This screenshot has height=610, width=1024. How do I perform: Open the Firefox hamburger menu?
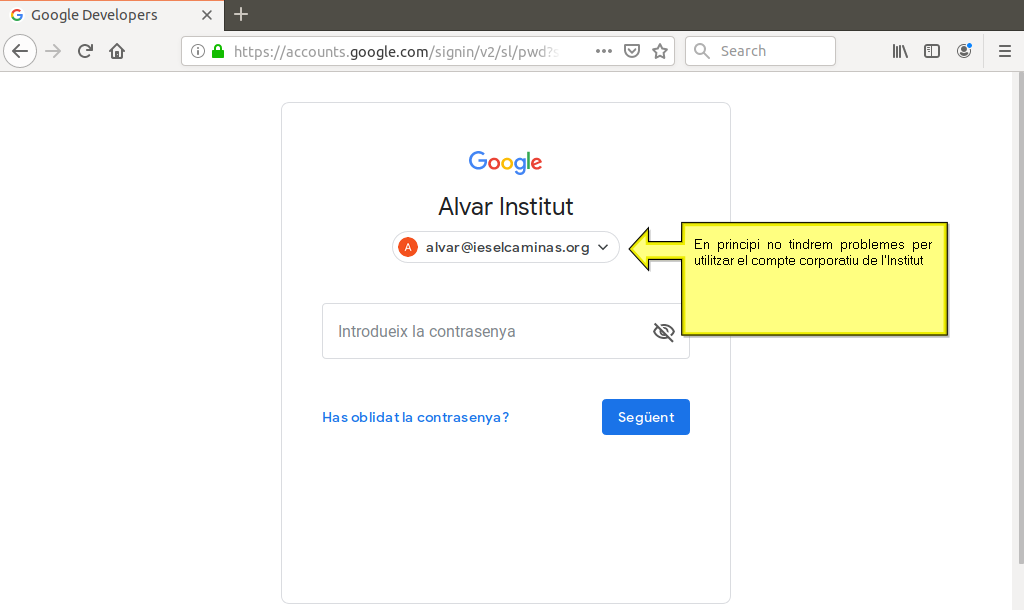pyautogui.click(x=1004, y=51)
